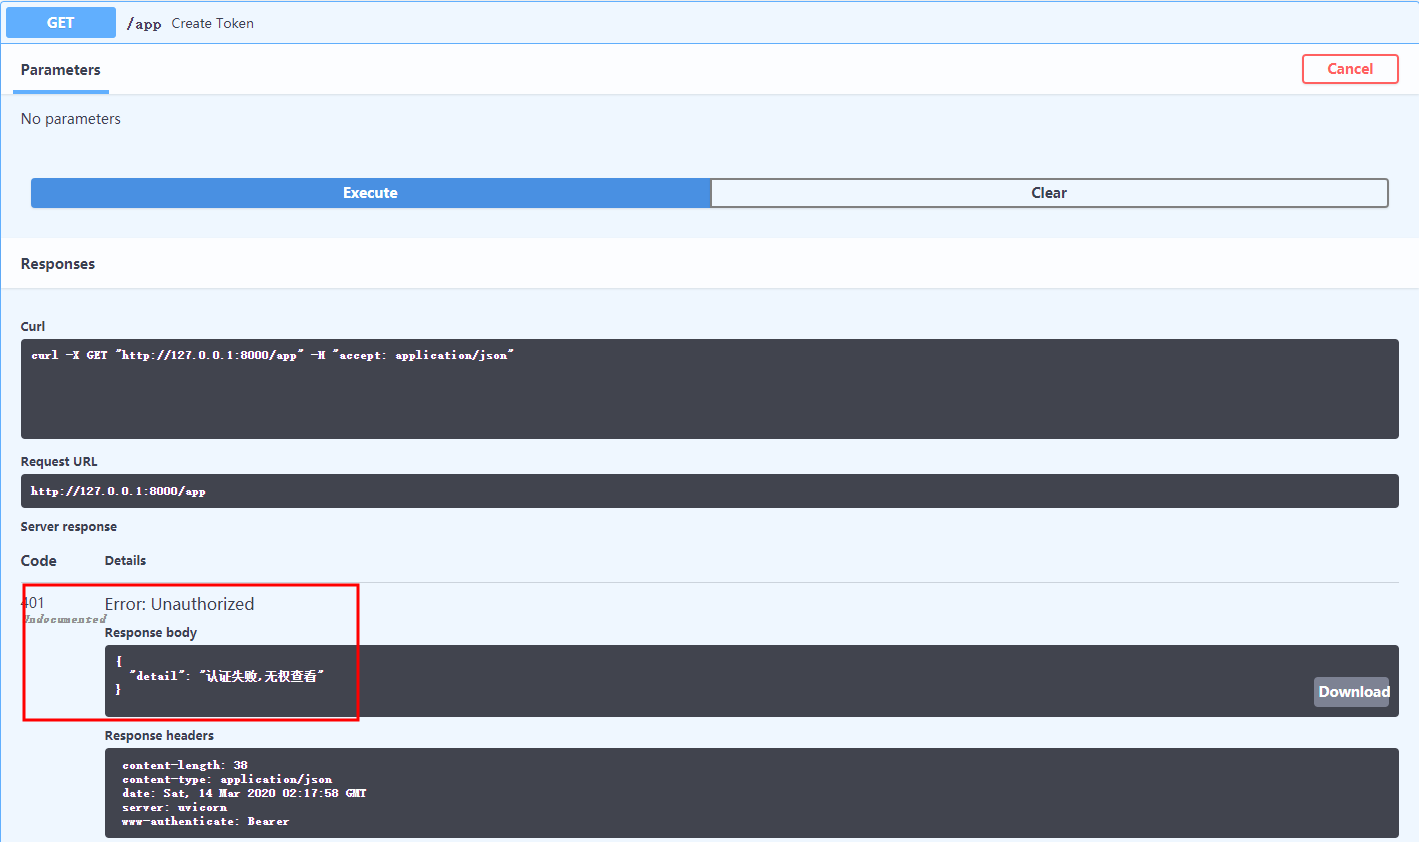Click the request URL http://127.0.0.1:8000/app
This screenshot has width=1419, height=842.
coord(118,491)
